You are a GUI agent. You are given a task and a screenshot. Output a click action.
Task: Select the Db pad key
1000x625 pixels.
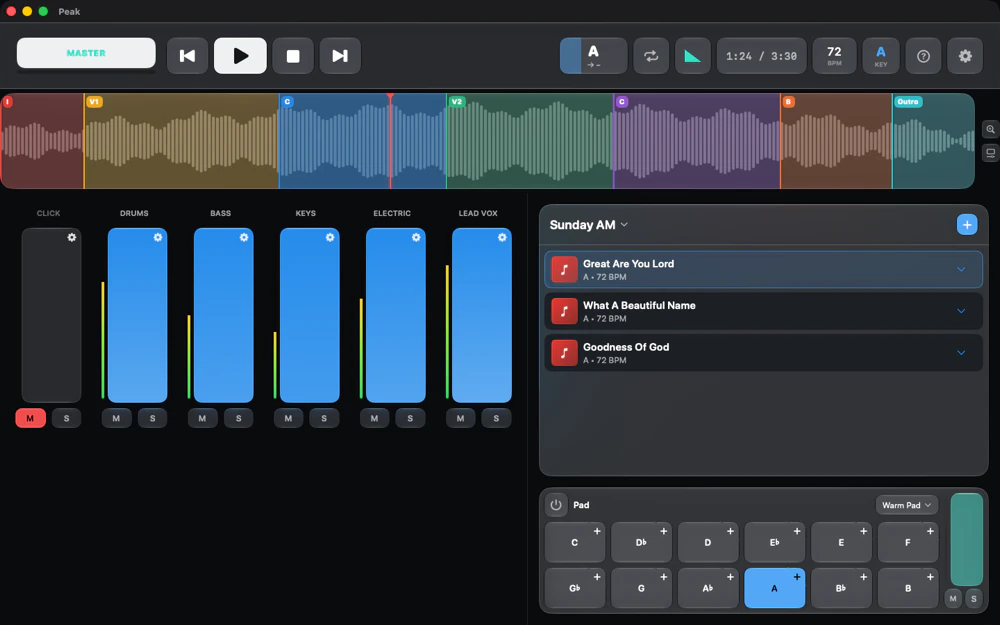point(641,542)
